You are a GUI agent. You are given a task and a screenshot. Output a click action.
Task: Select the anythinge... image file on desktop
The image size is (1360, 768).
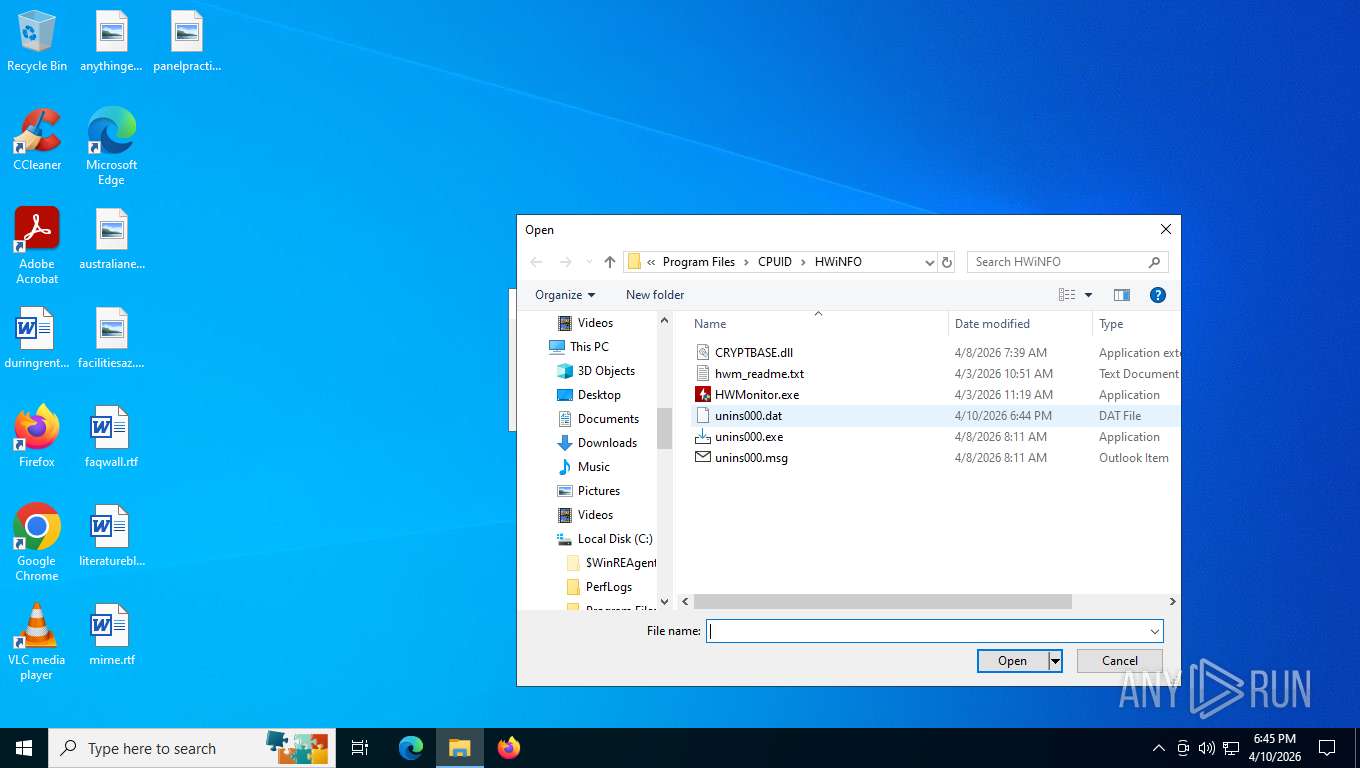[111, 41]
